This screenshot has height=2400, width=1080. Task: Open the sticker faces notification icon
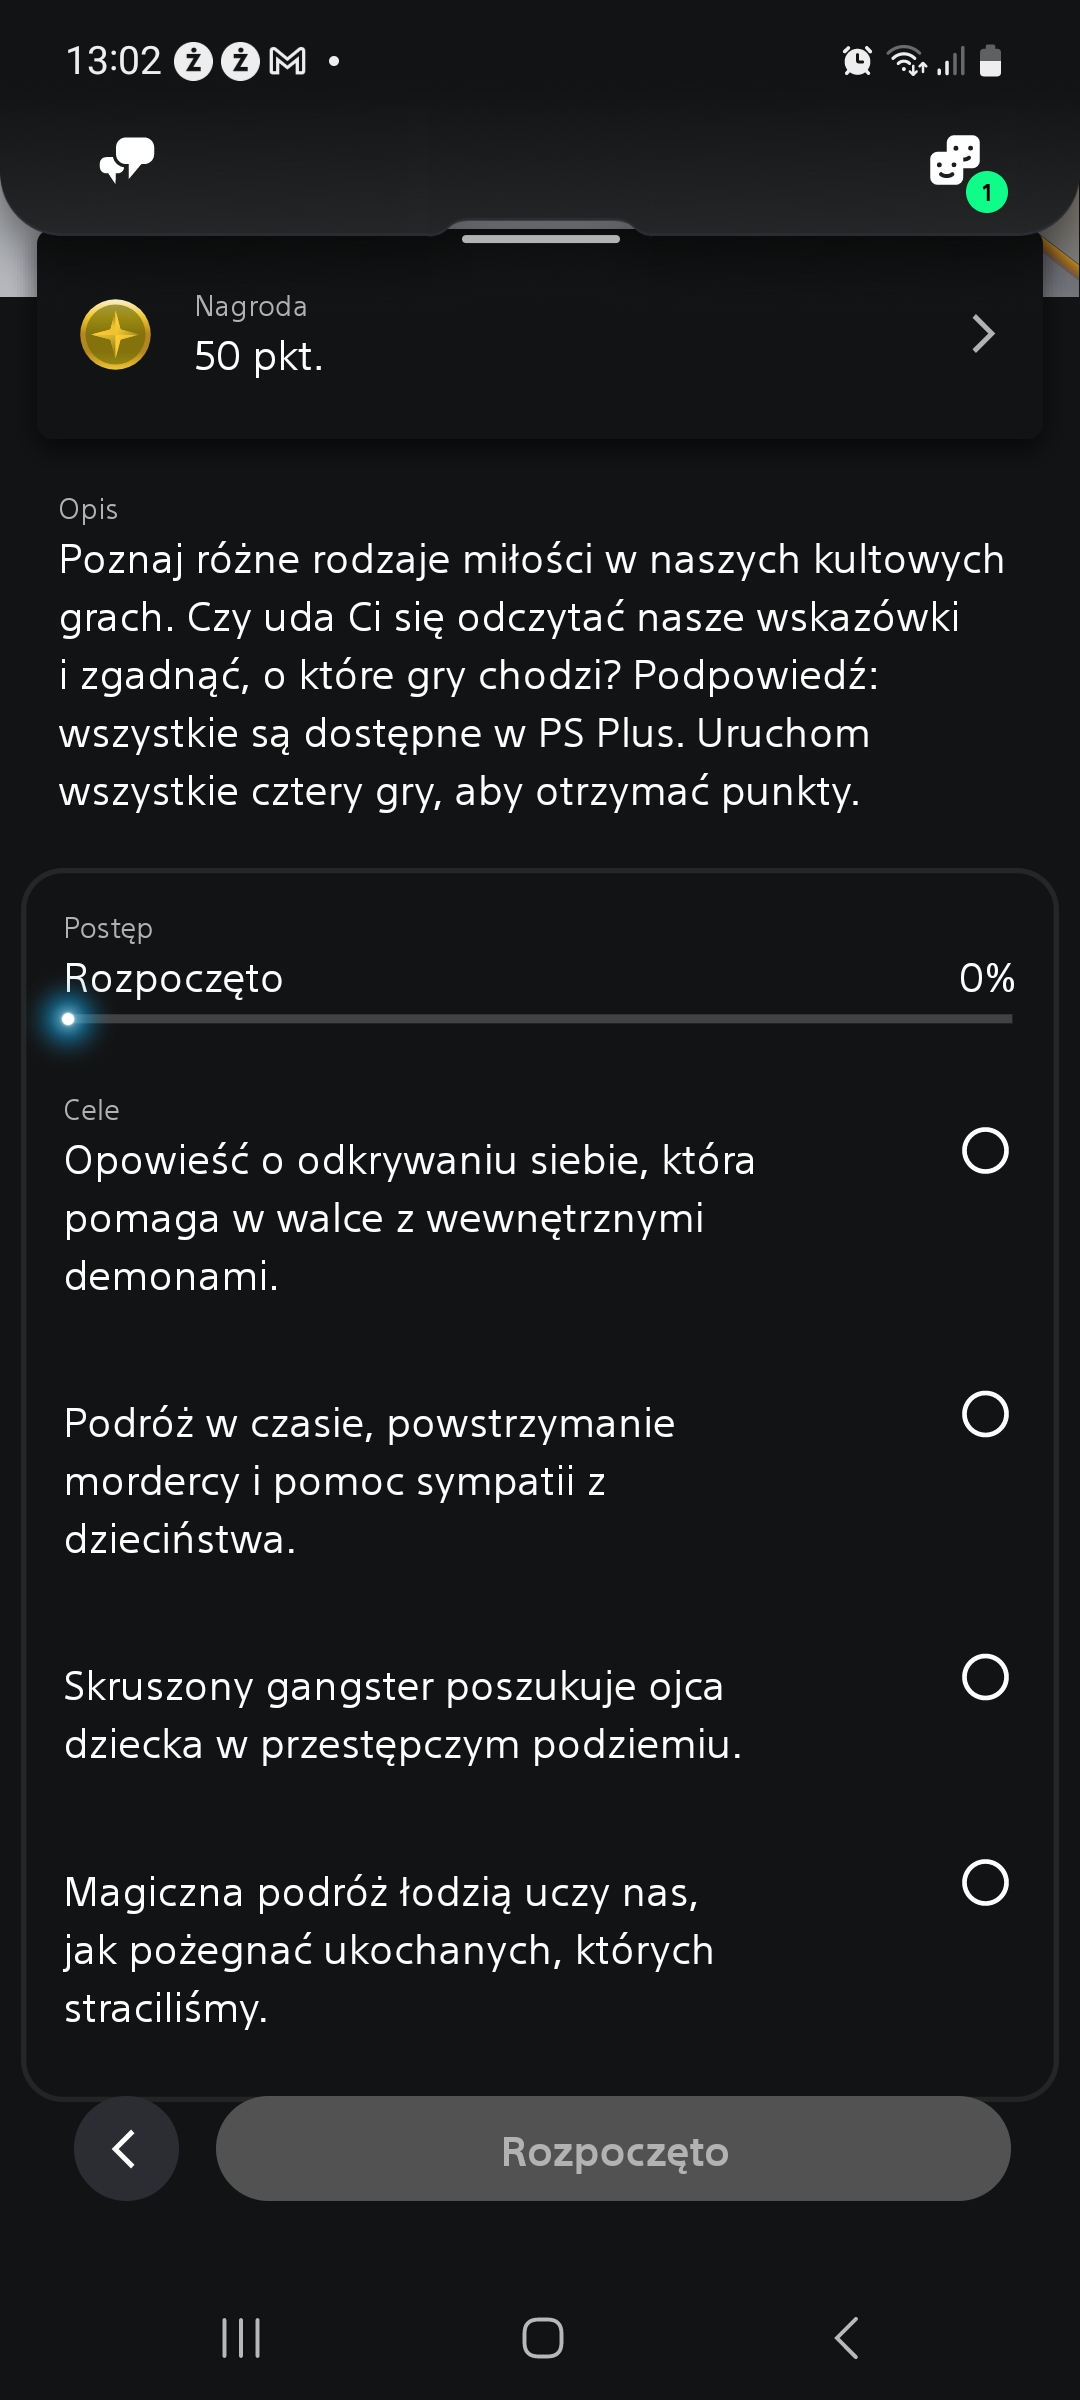[956, 162]
